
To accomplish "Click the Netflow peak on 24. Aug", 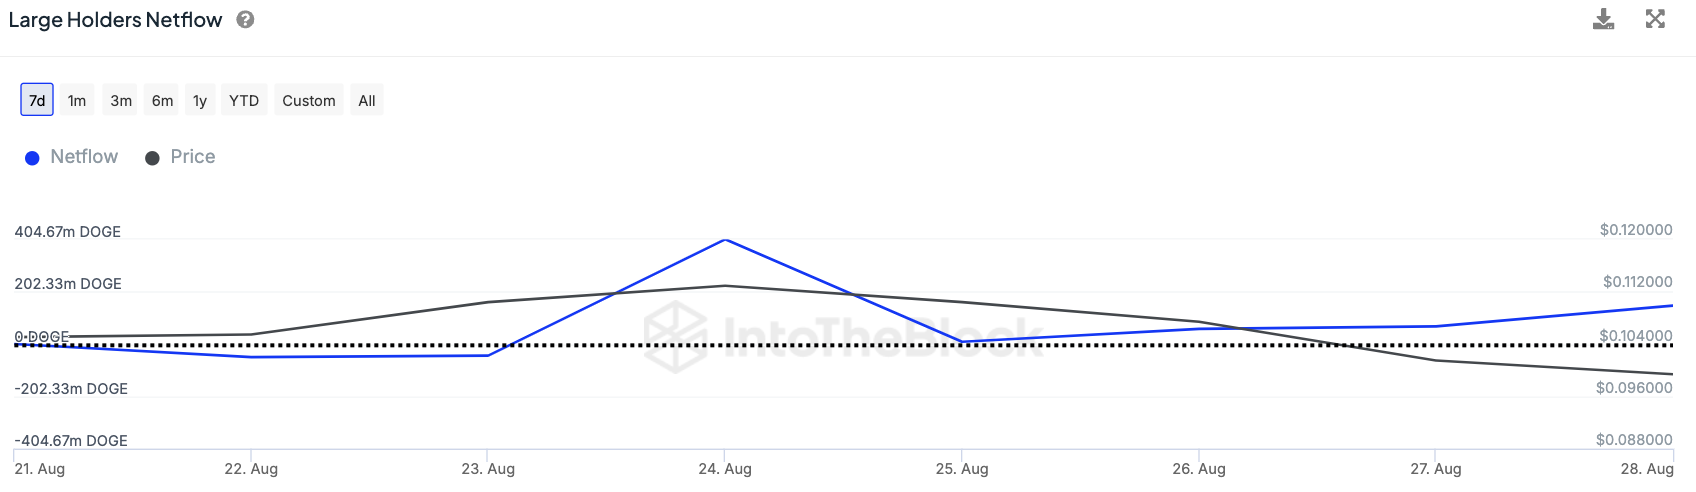I will point(725,240).
